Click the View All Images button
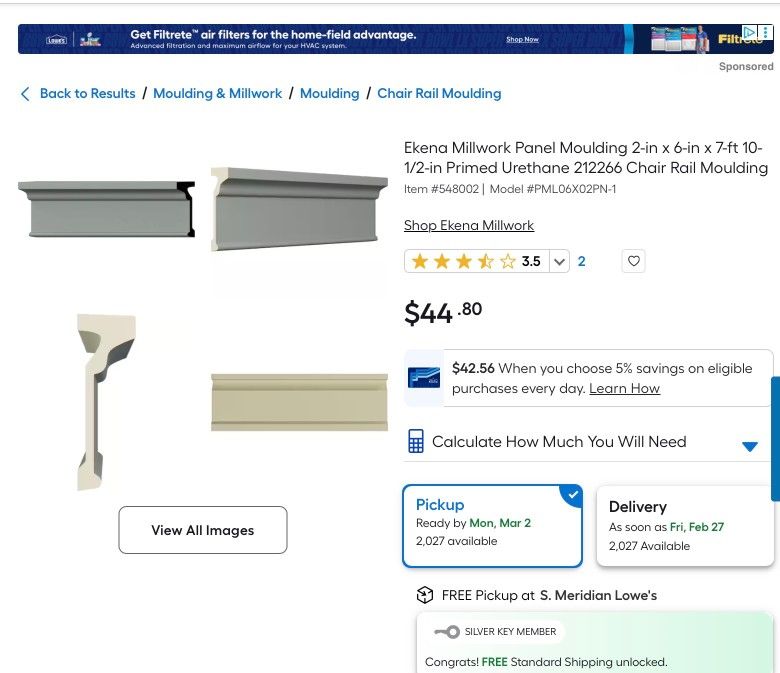 point(203,530)
